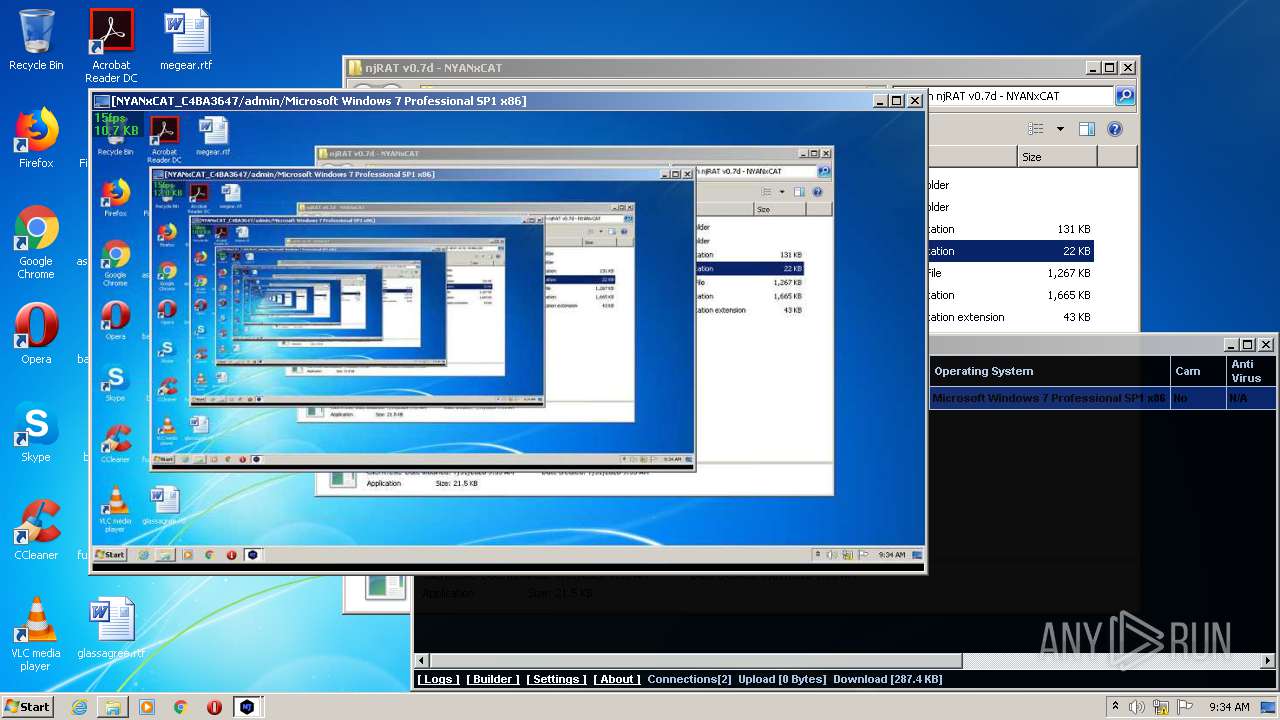Screen dimensions: 1280x720
Task: Open network status icon in the system tray
Action: click(x=1161, y=707)
